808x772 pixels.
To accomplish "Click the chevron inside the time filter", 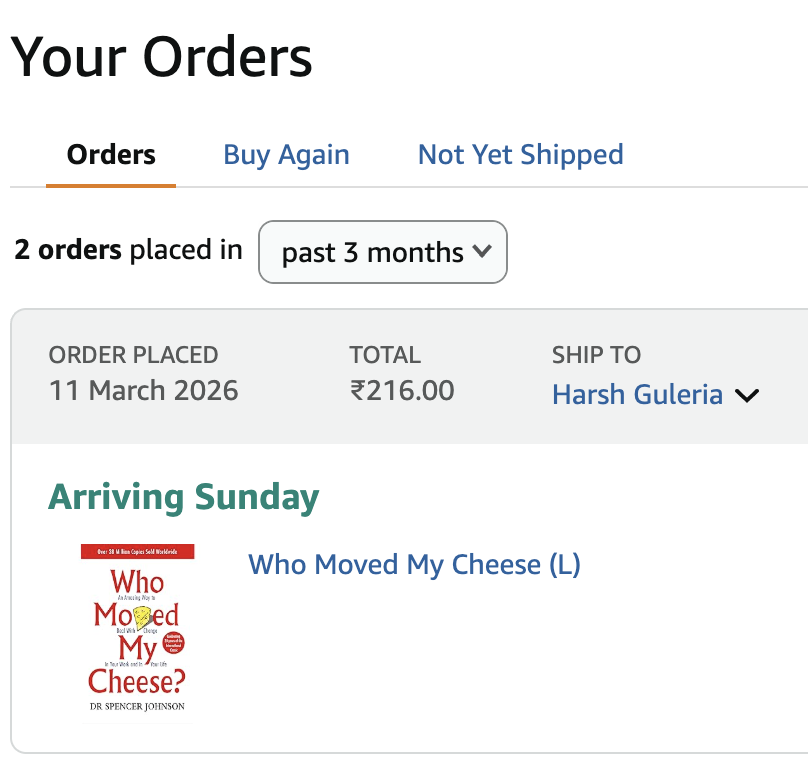I will pyautogui.click(x=482, y=252).
